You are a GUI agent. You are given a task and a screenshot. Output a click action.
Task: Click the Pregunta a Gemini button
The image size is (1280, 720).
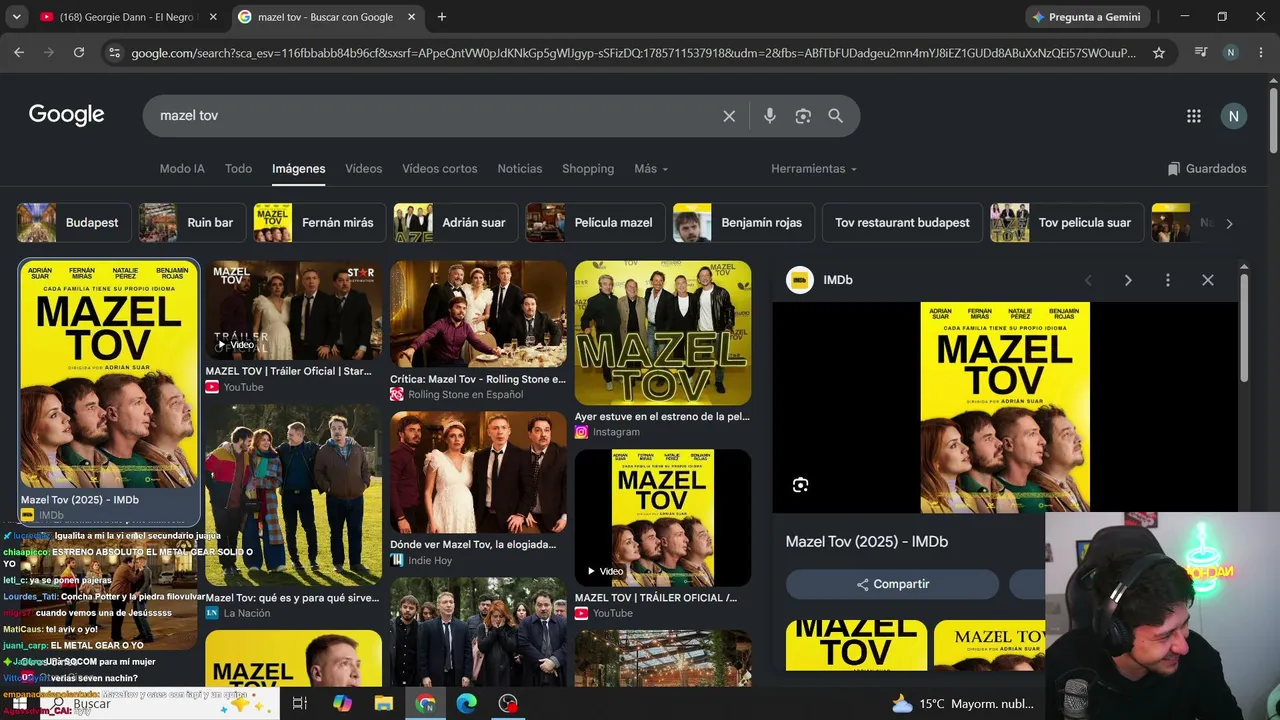[x=1087, y=17]
